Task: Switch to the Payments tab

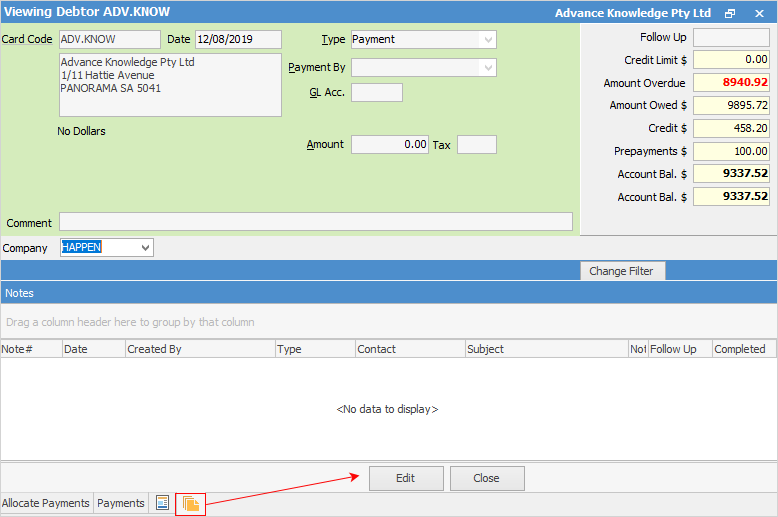Action: tap(121, 503)
